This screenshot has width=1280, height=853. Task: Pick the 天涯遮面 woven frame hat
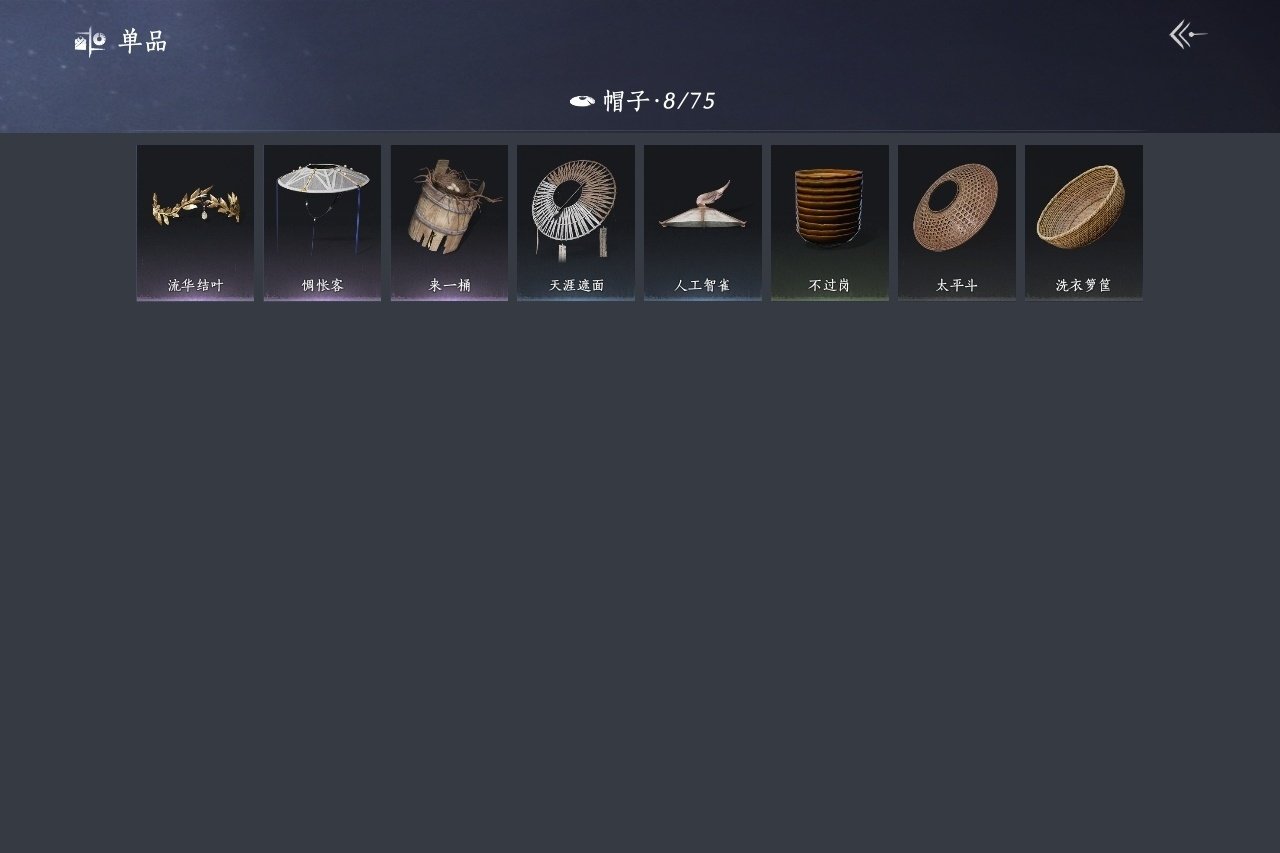pos(576,222)
